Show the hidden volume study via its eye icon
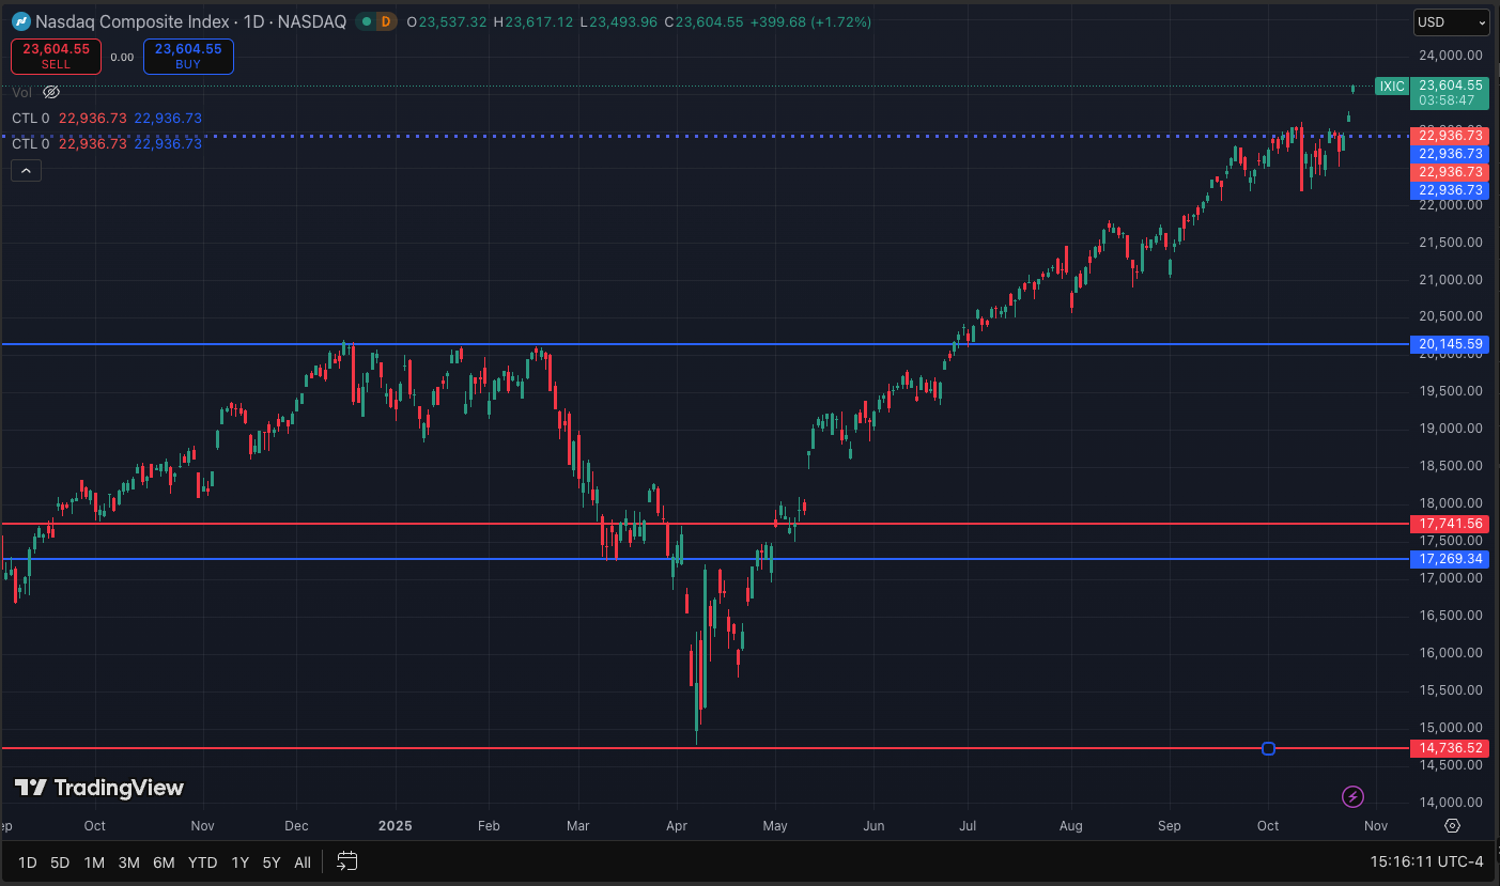 coord(50,92)
